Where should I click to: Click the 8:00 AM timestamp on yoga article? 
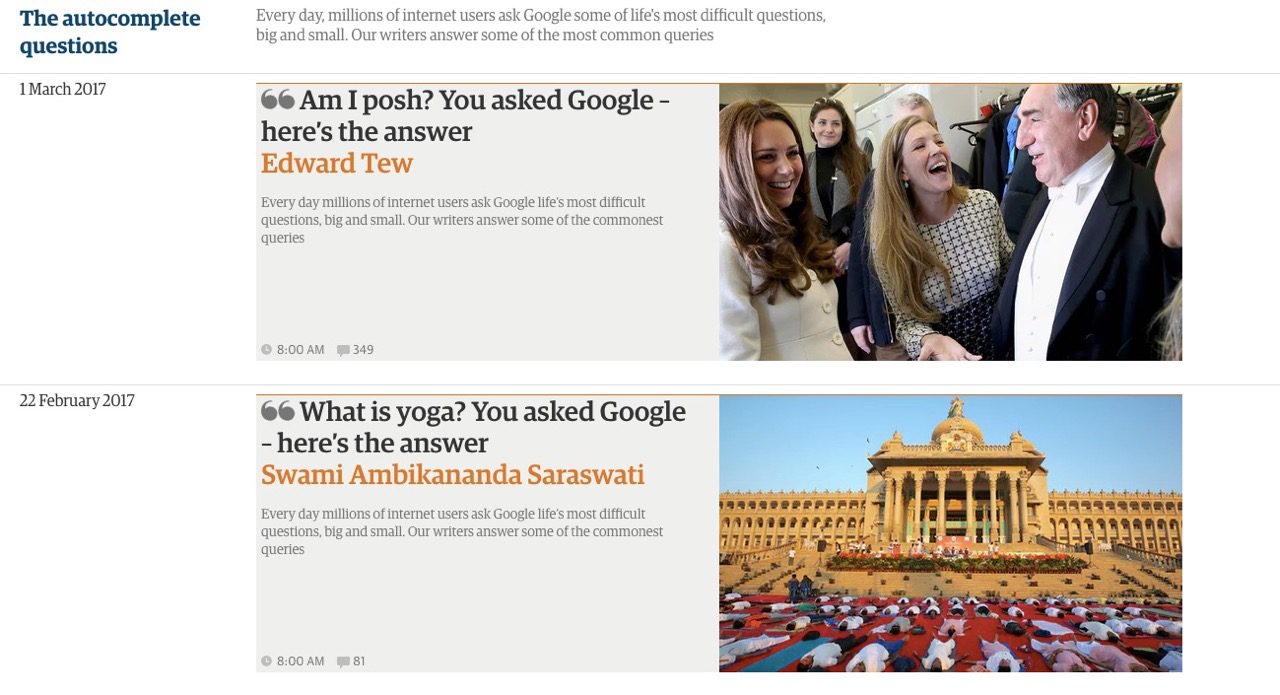tap(300, 661)
